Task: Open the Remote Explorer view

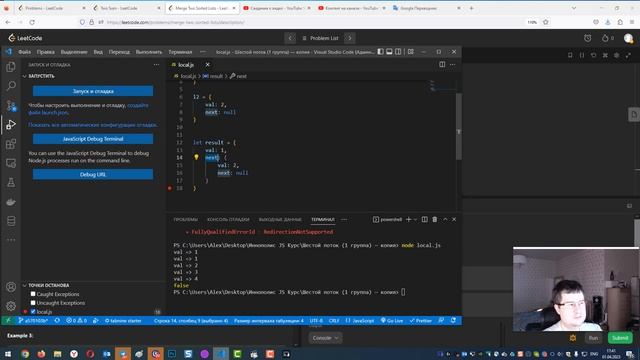Action: [x=11, y=163]
